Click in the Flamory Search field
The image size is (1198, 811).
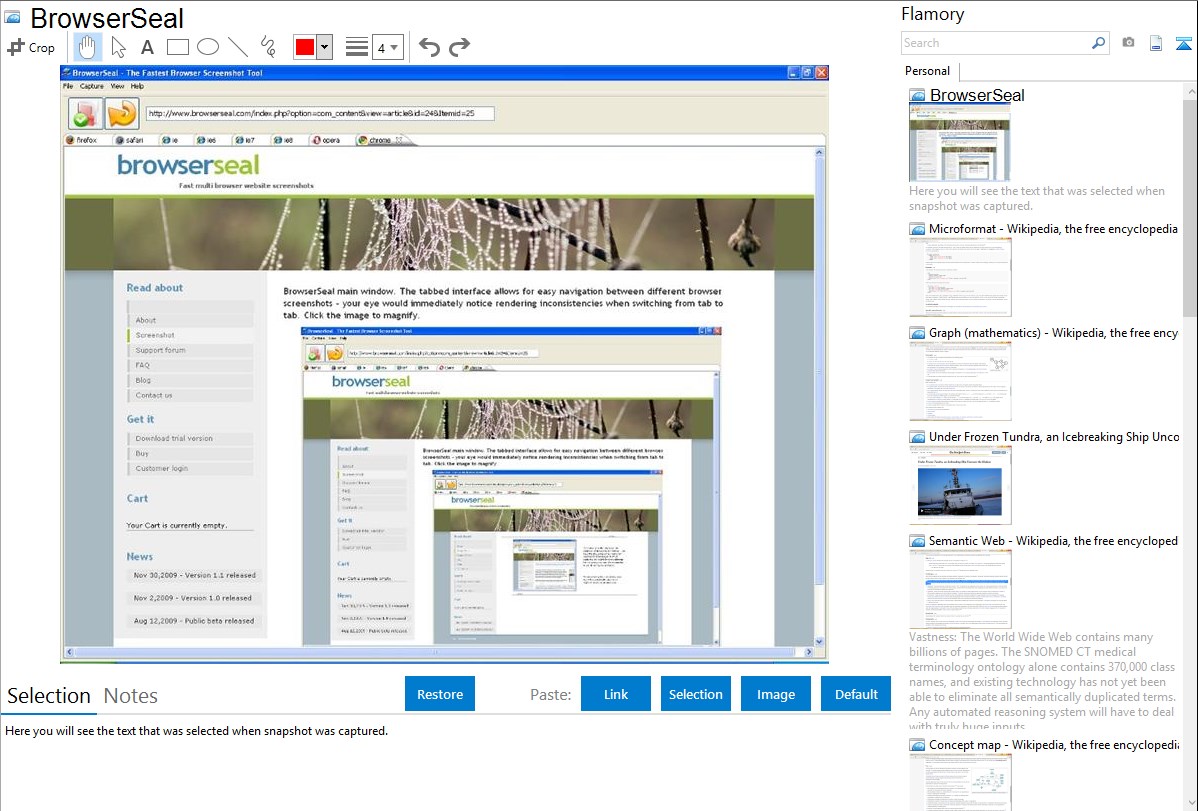point(995,43)
